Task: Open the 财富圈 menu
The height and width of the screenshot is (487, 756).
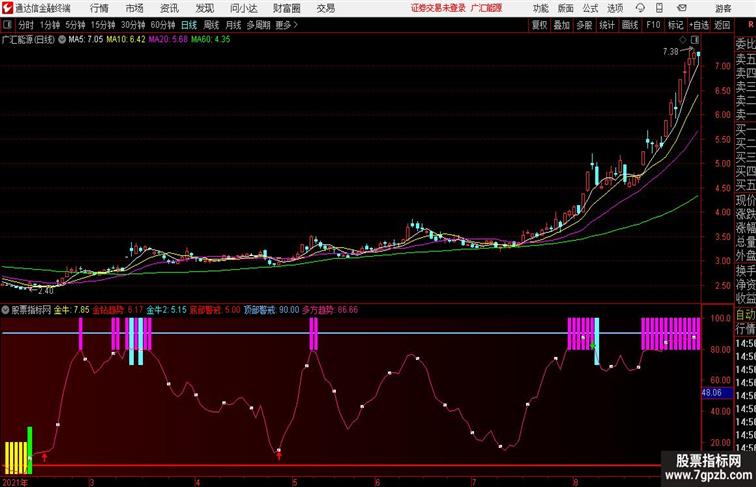Action: click(286, 8)
